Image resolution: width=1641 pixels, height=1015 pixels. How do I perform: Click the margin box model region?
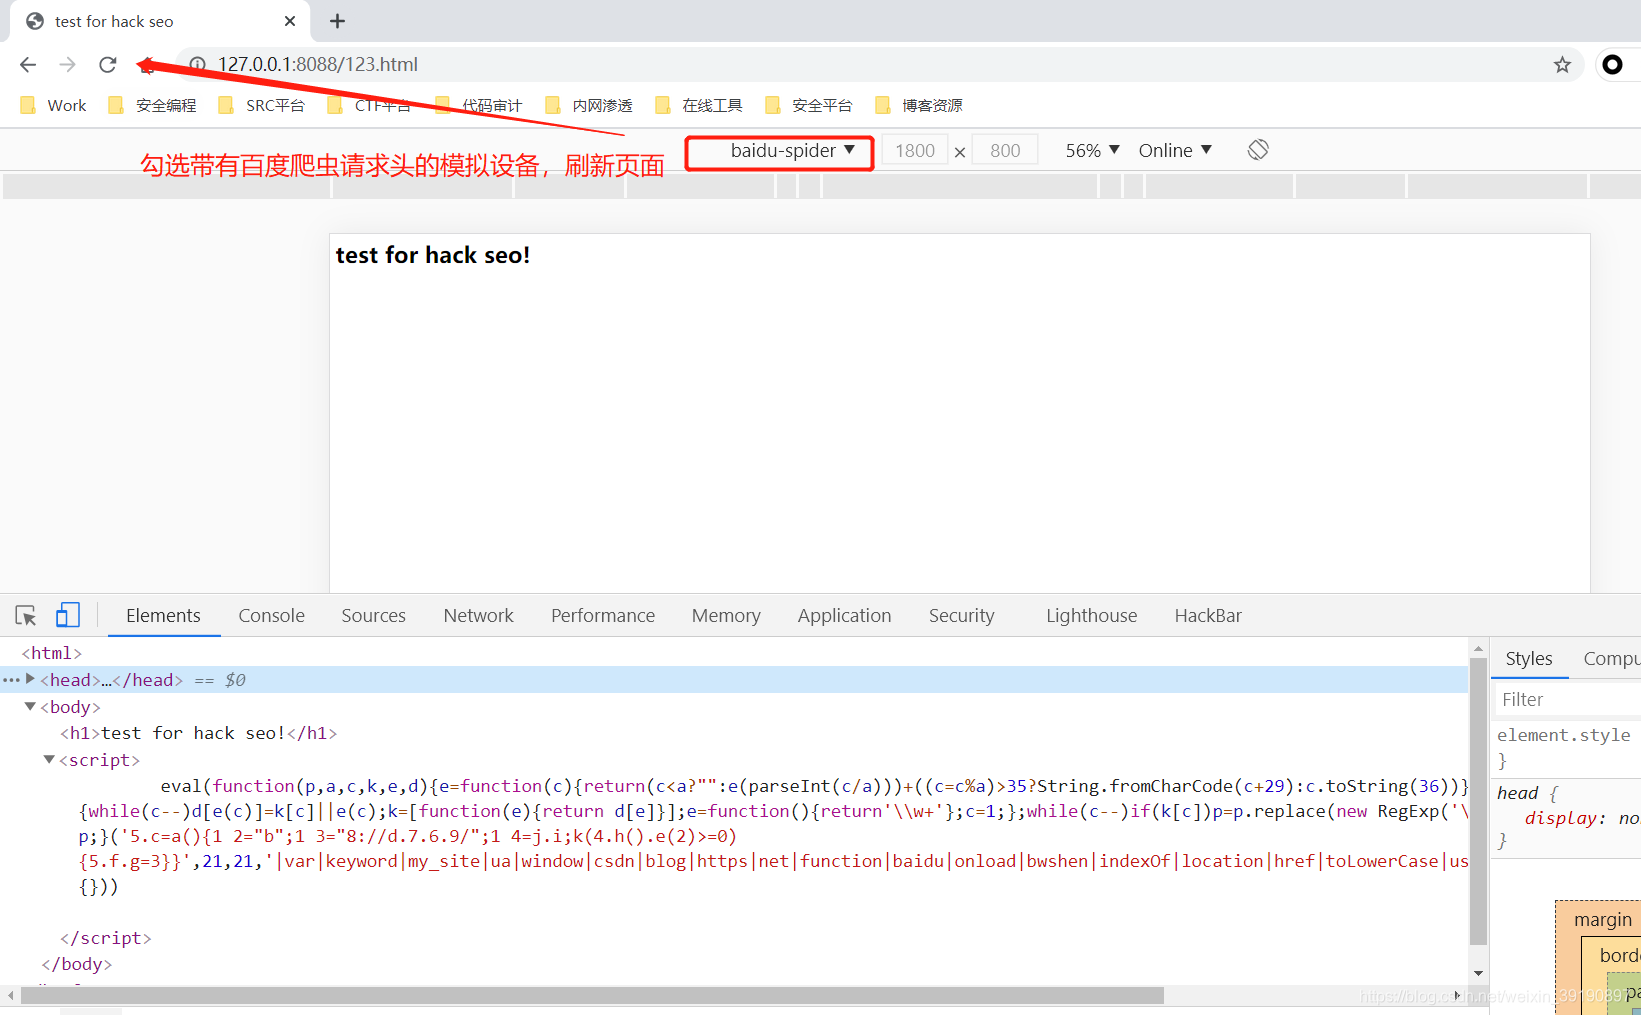pyautogui.click(x=1602, y=919)
